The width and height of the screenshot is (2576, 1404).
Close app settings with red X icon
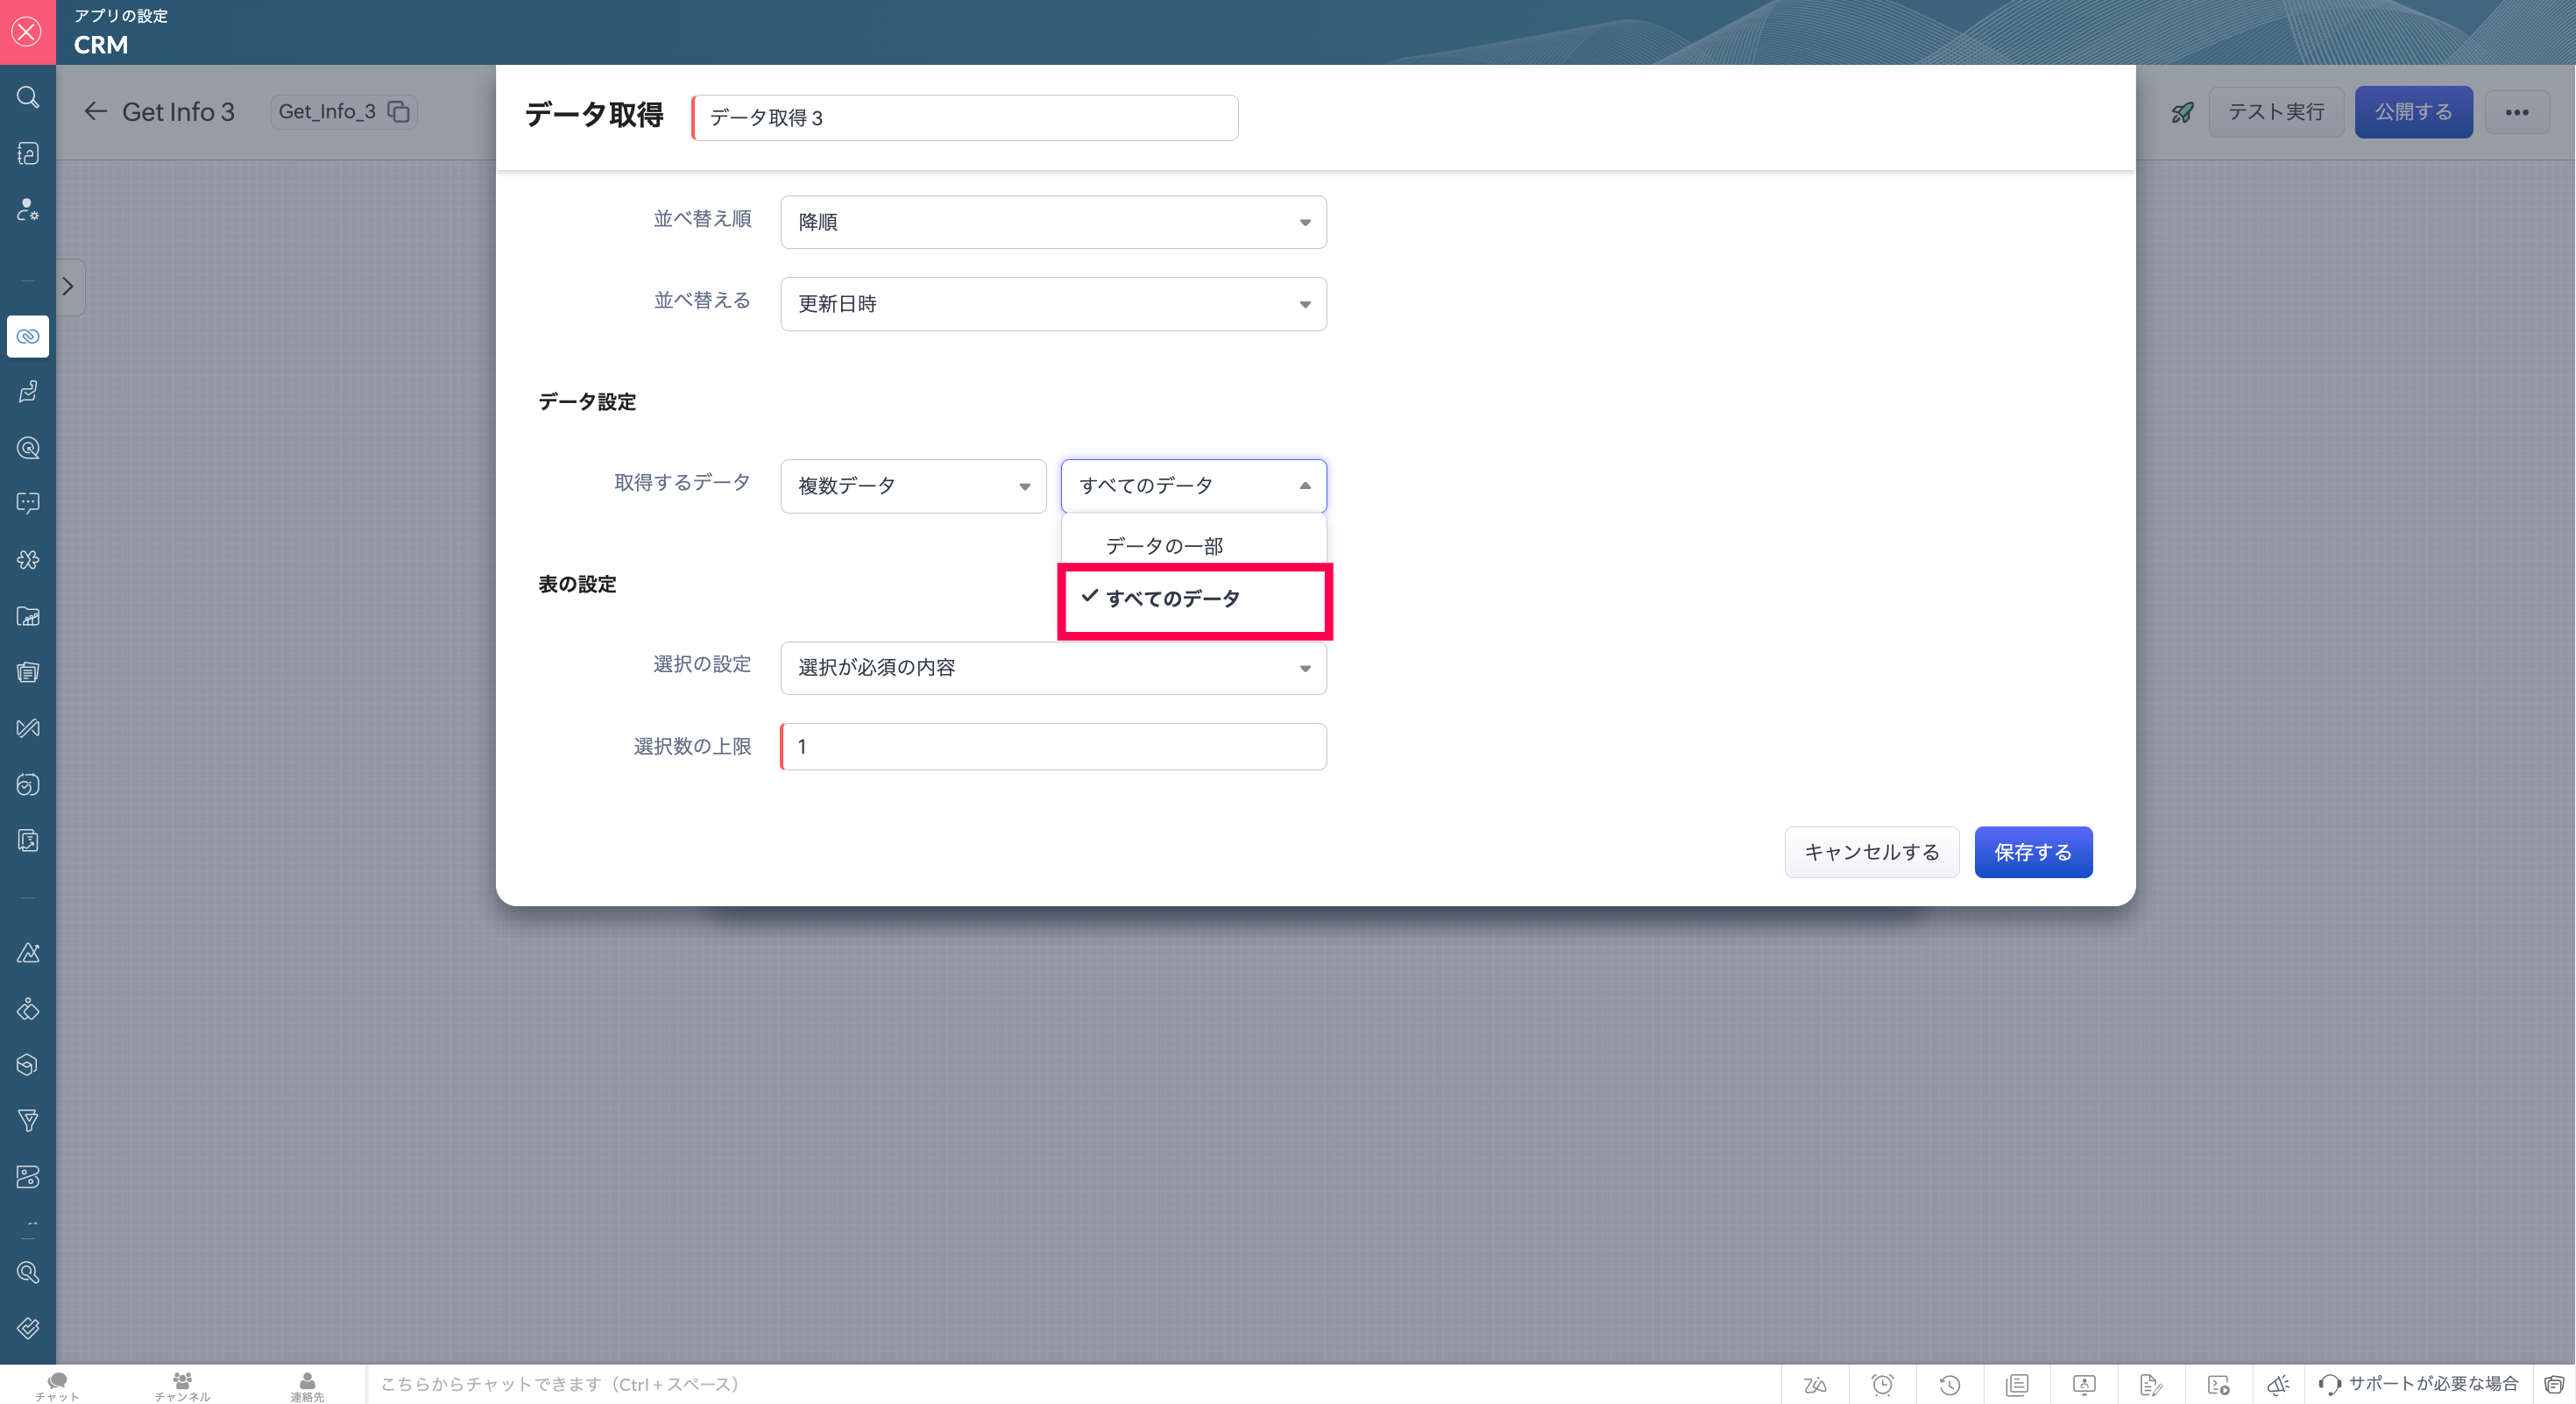point(27,32)
